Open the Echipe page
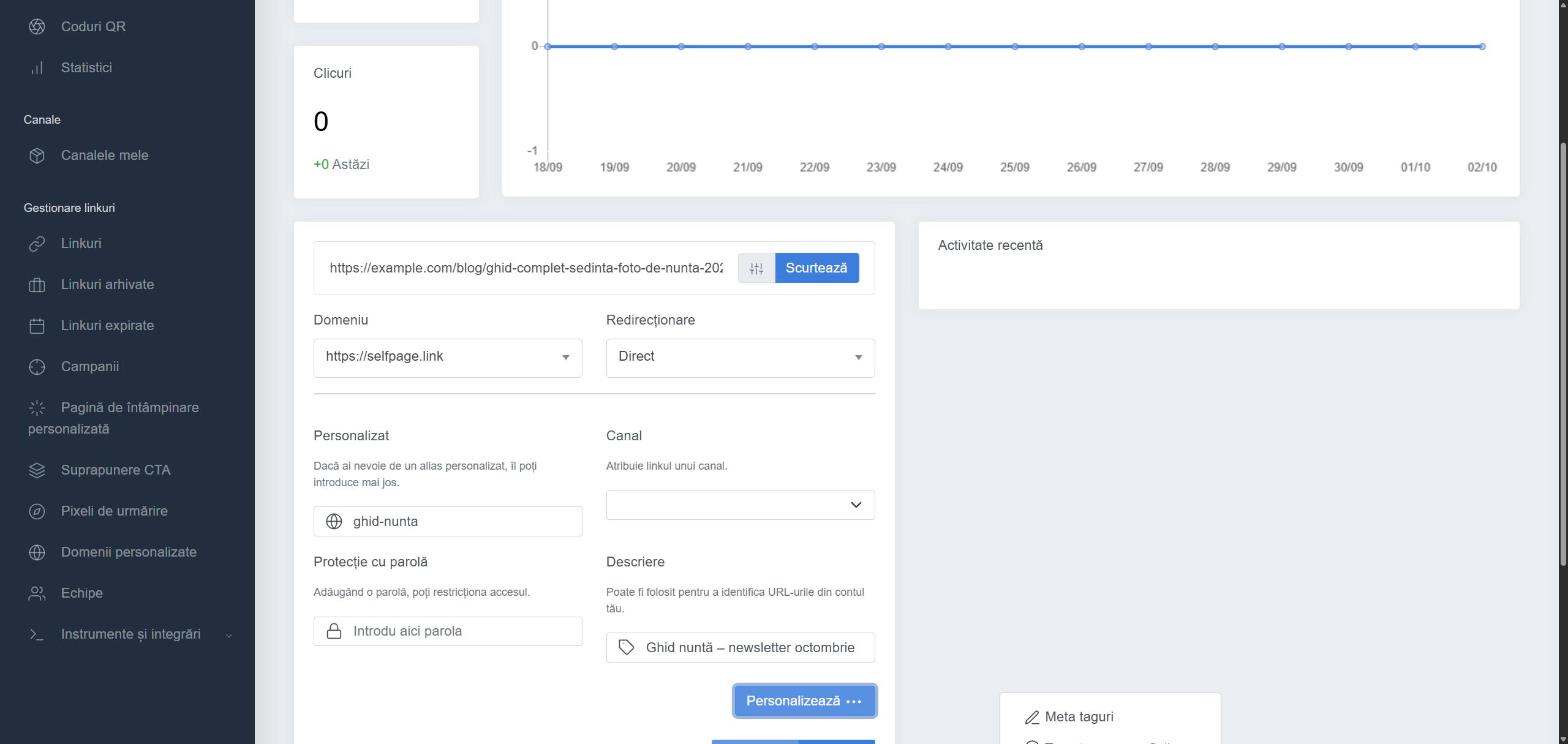 coord(81,593)
